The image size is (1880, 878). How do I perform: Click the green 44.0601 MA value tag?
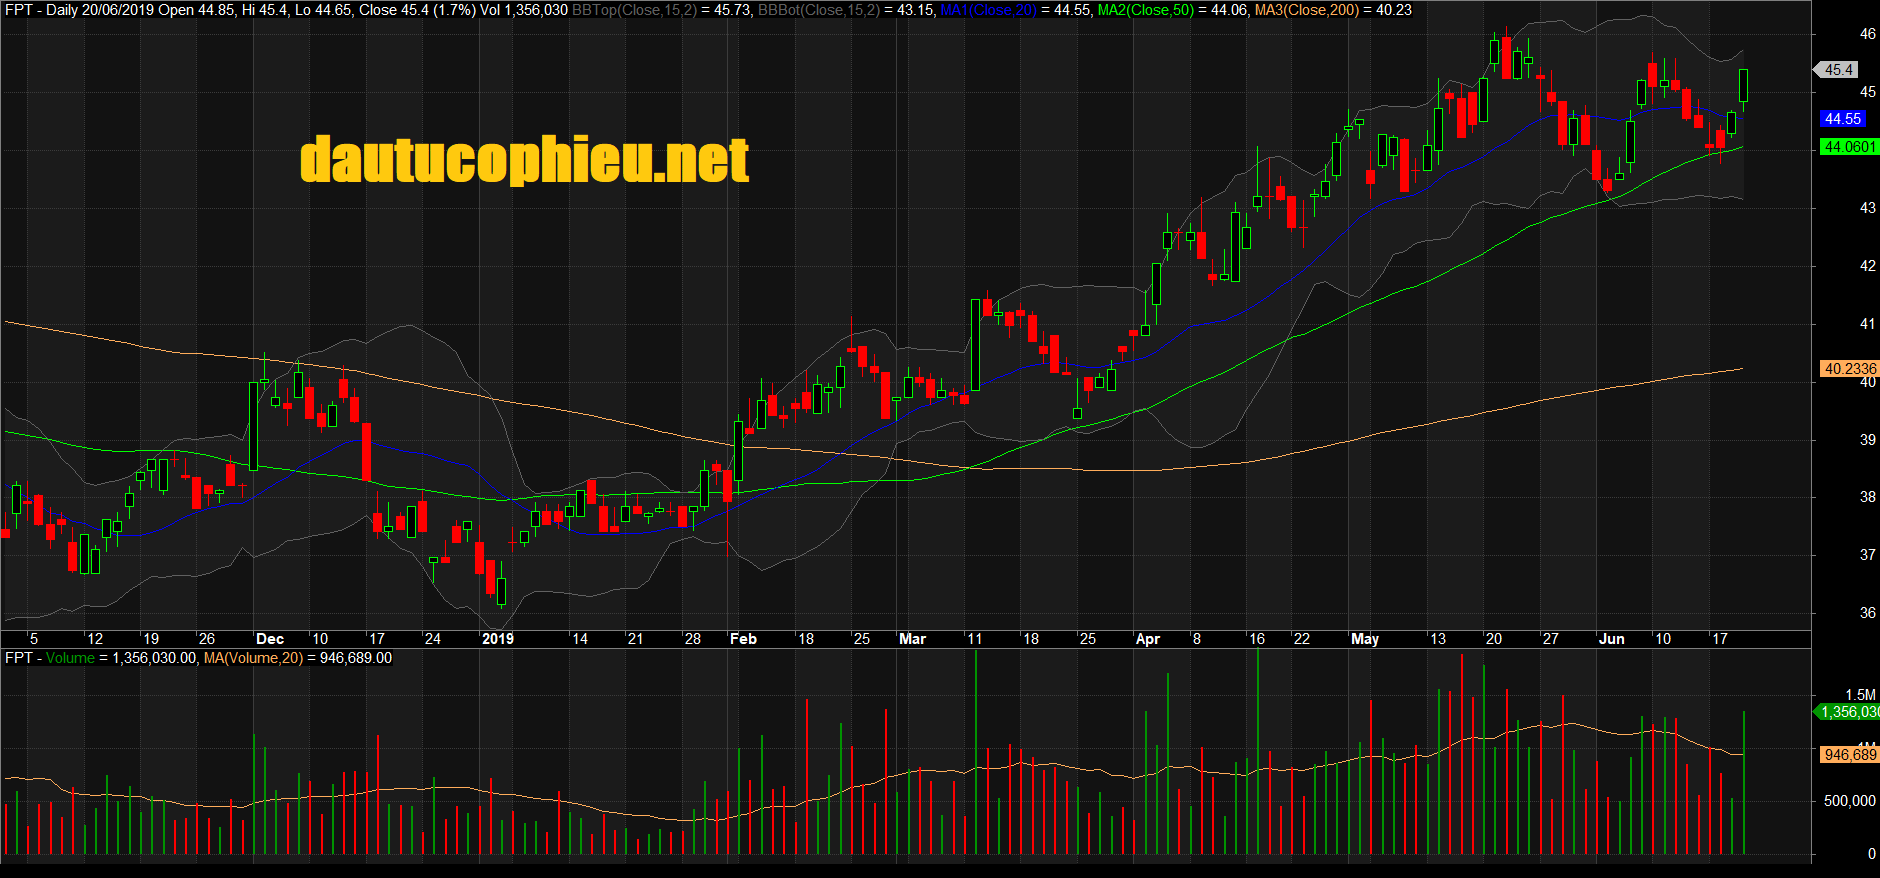click(x=1848, y=147)
